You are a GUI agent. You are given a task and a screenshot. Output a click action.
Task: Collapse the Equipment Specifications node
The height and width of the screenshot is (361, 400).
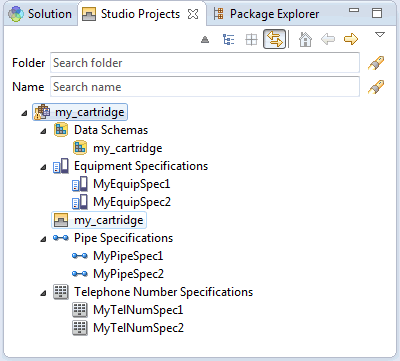point(43,167)
